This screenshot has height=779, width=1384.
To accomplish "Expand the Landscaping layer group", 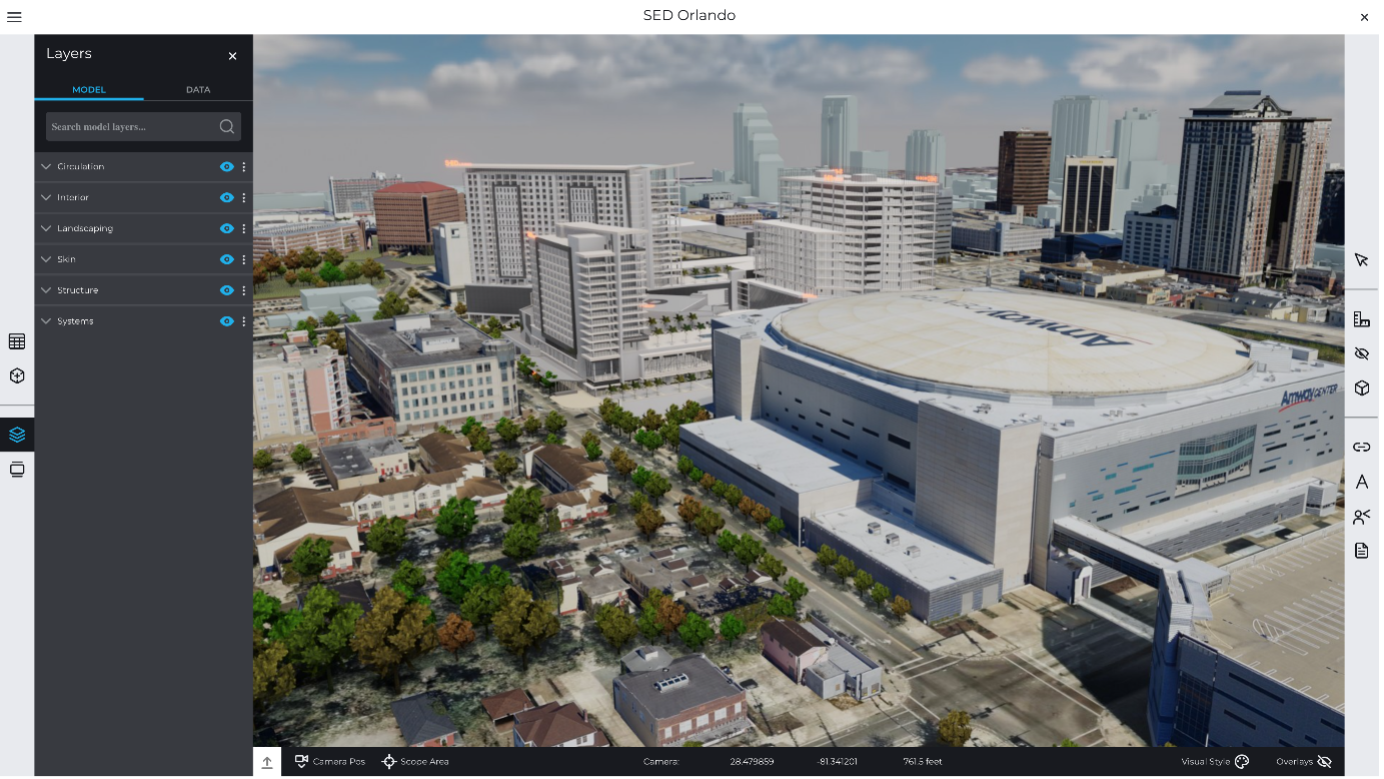I will coord(46,229).
